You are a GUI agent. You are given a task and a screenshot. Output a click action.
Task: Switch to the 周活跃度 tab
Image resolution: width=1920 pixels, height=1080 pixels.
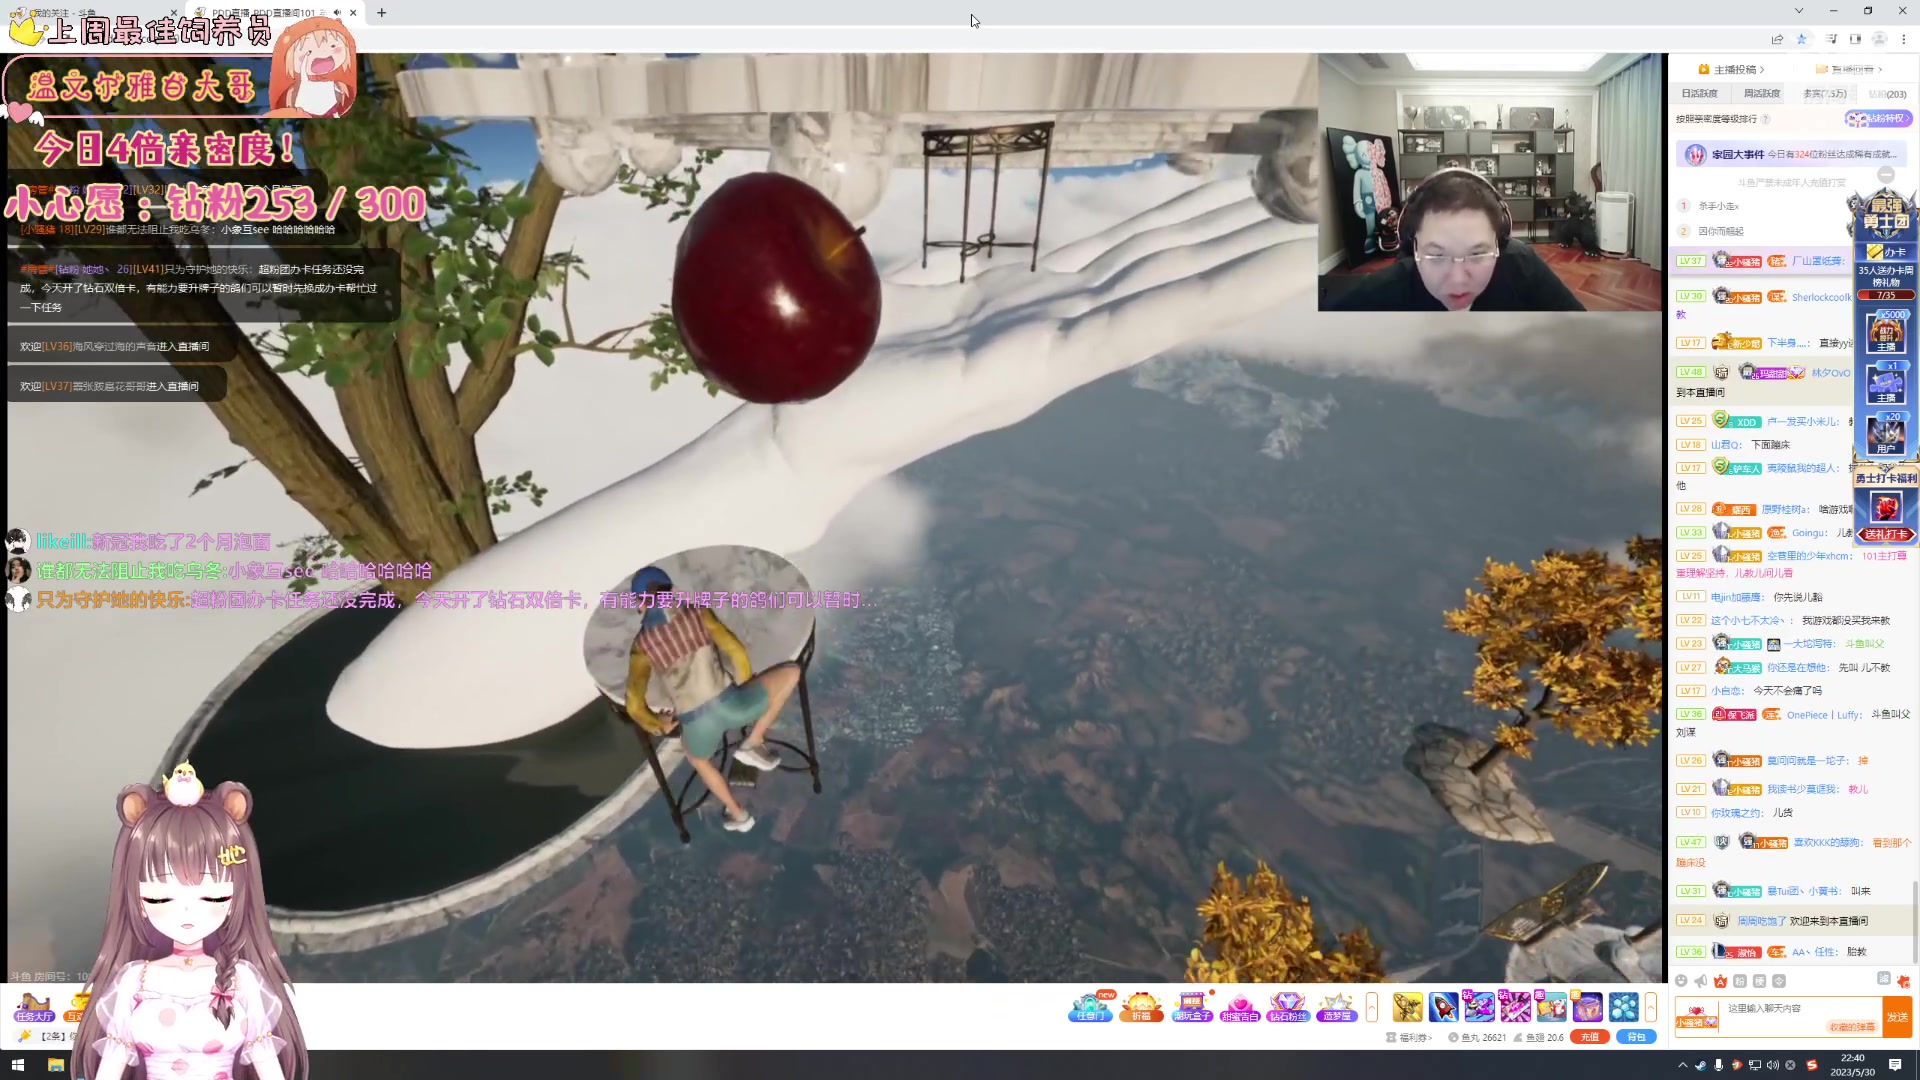click(x=1762, y=93)
